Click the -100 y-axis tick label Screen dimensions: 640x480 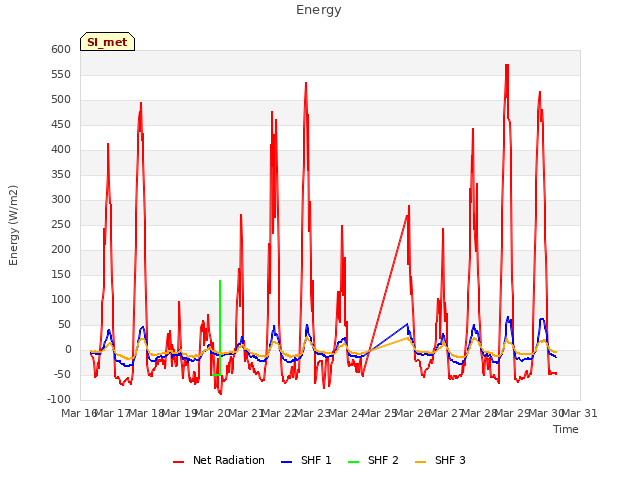coord(60,400)
